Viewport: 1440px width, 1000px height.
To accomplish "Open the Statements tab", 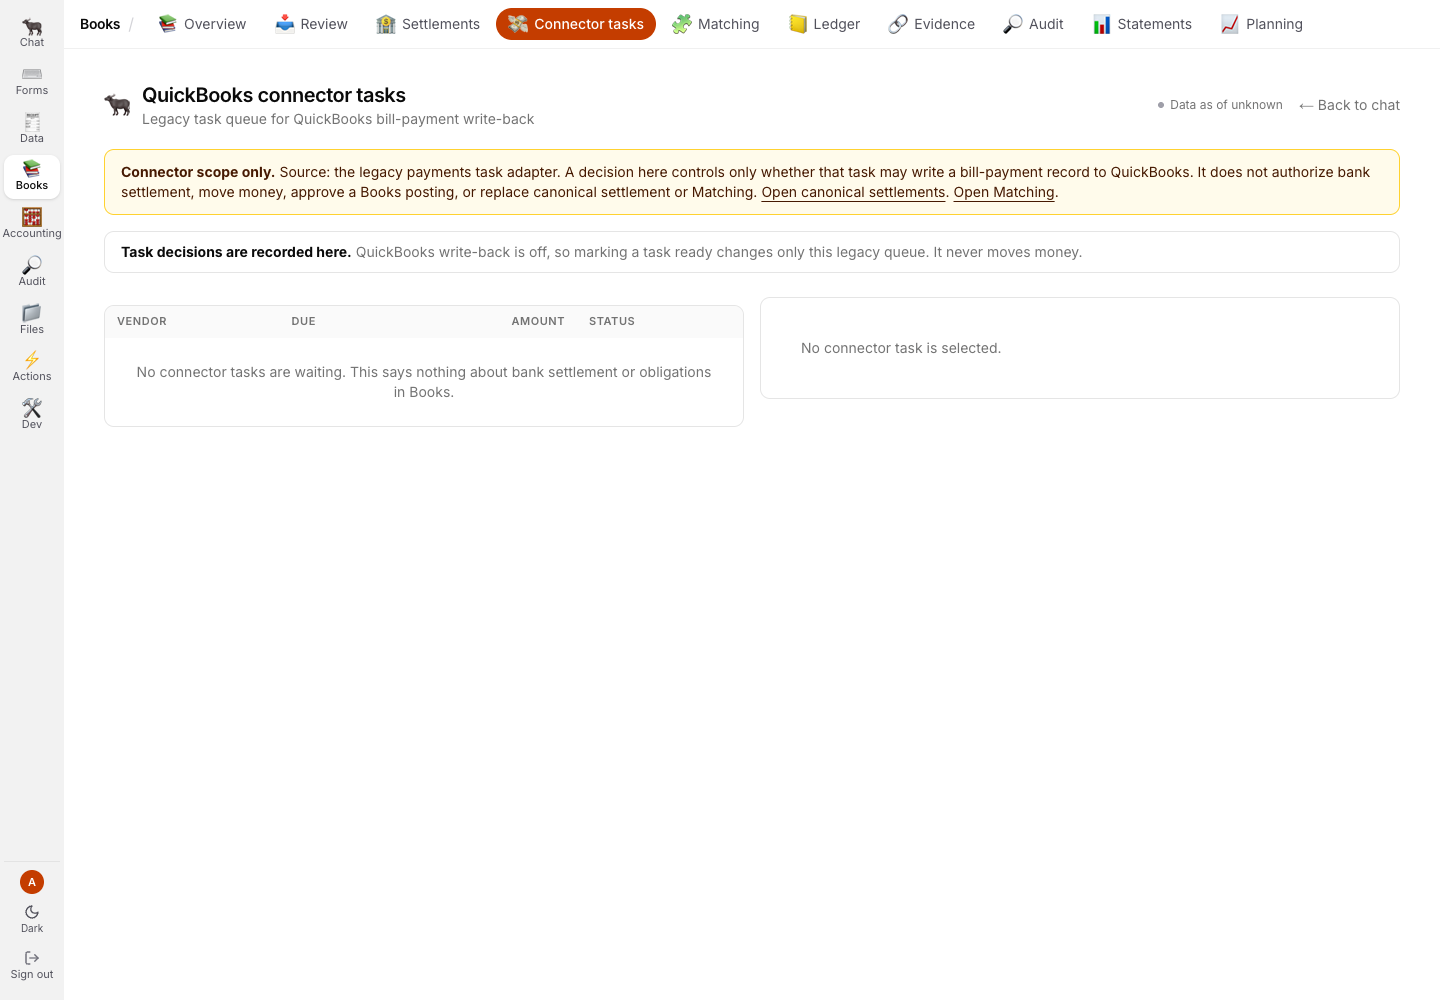I will [x=1143, y=24].
